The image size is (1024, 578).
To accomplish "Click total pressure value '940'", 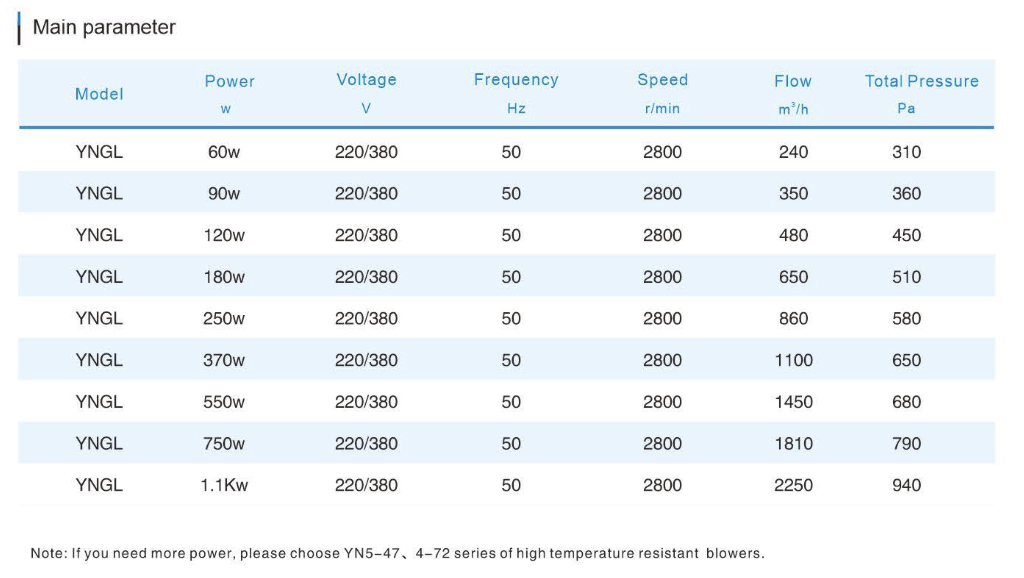I will tap(906, 485).
